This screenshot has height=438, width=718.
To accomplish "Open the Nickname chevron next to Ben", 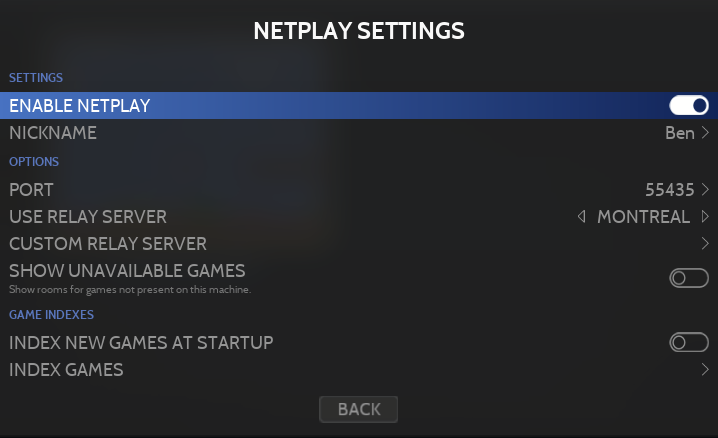I will pos(705,133).
